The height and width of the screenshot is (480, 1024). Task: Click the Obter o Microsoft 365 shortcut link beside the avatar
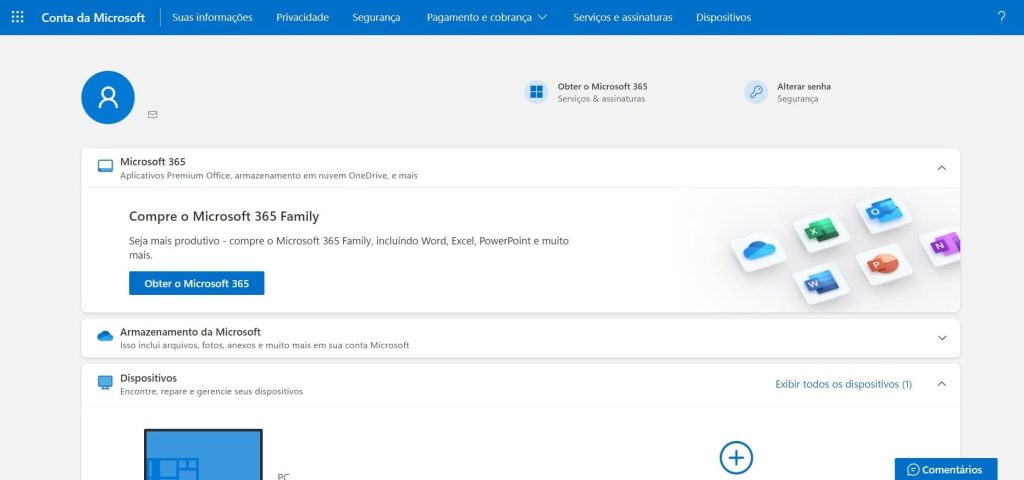(602, 86)
